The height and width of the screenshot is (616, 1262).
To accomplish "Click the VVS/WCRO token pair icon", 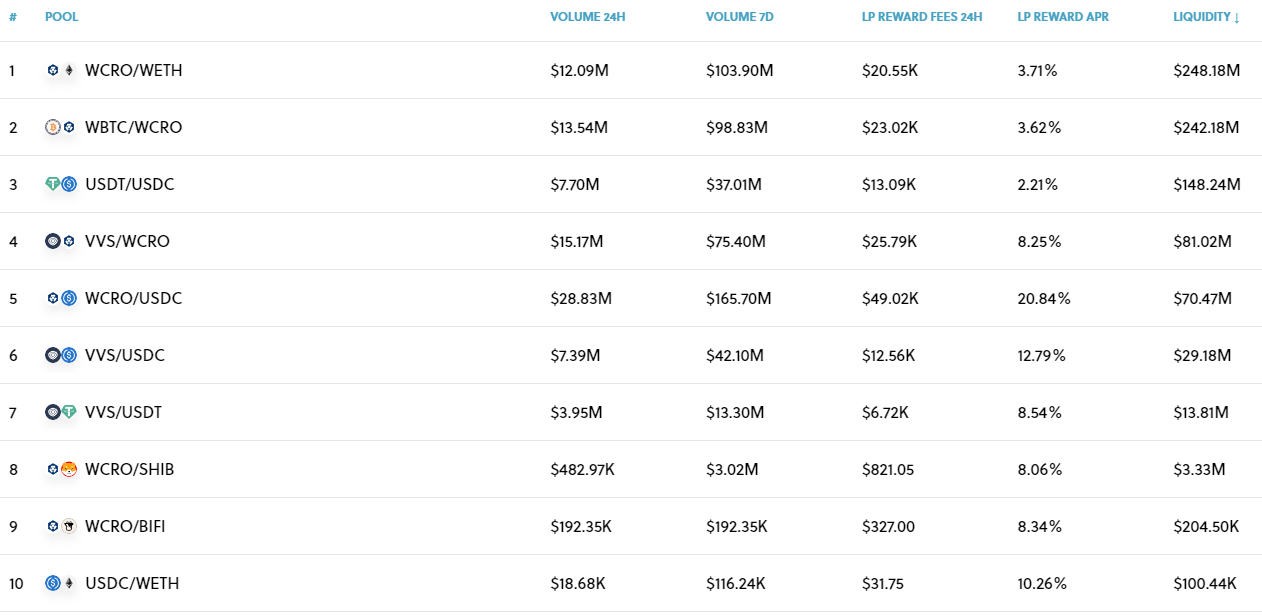I will point(61,241).
